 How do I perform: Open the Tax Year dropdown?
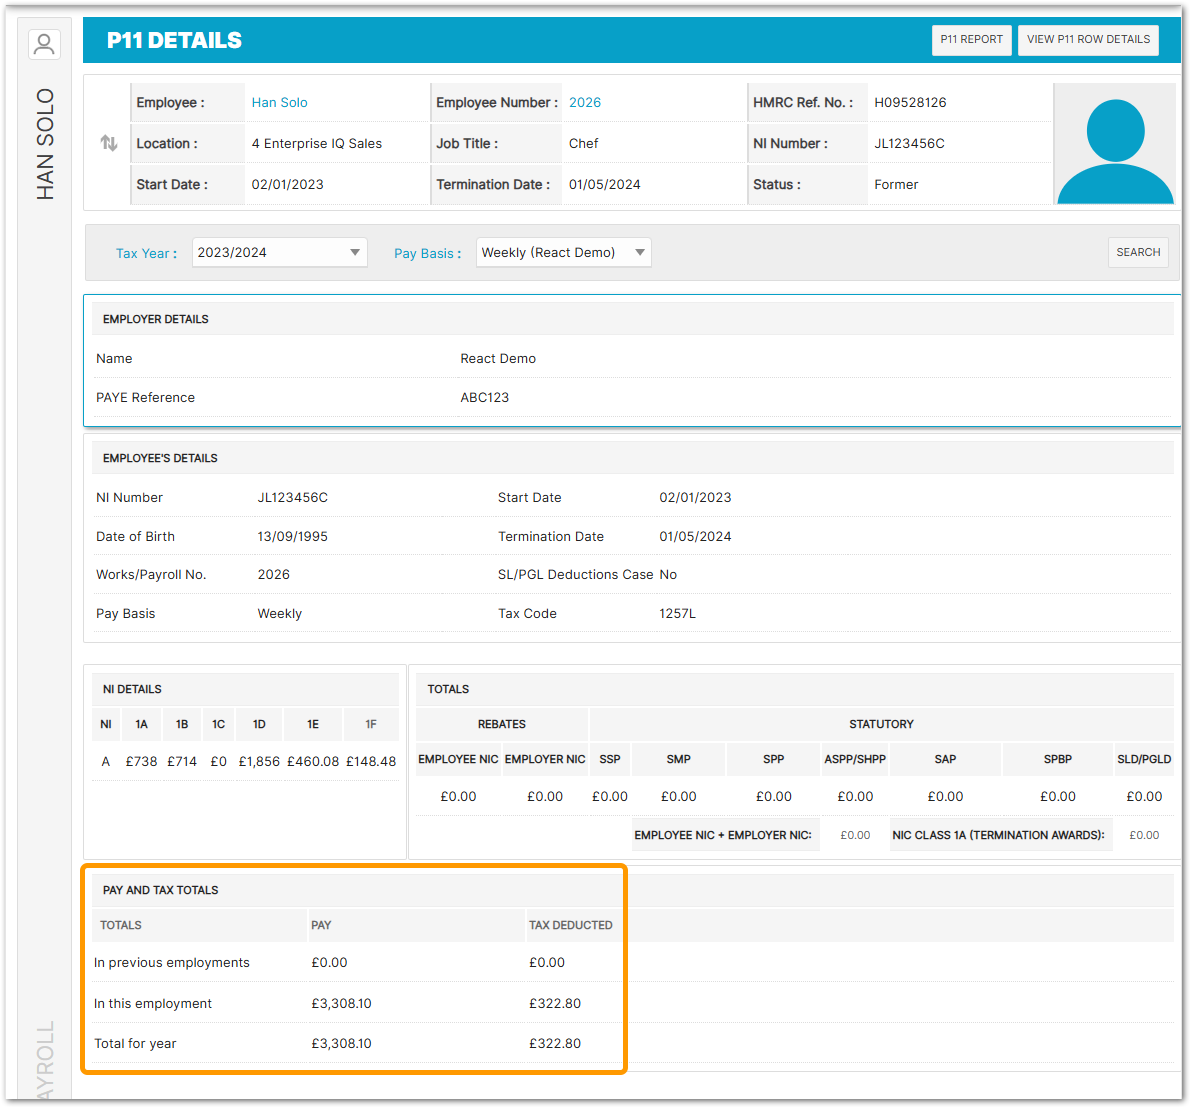279,252
